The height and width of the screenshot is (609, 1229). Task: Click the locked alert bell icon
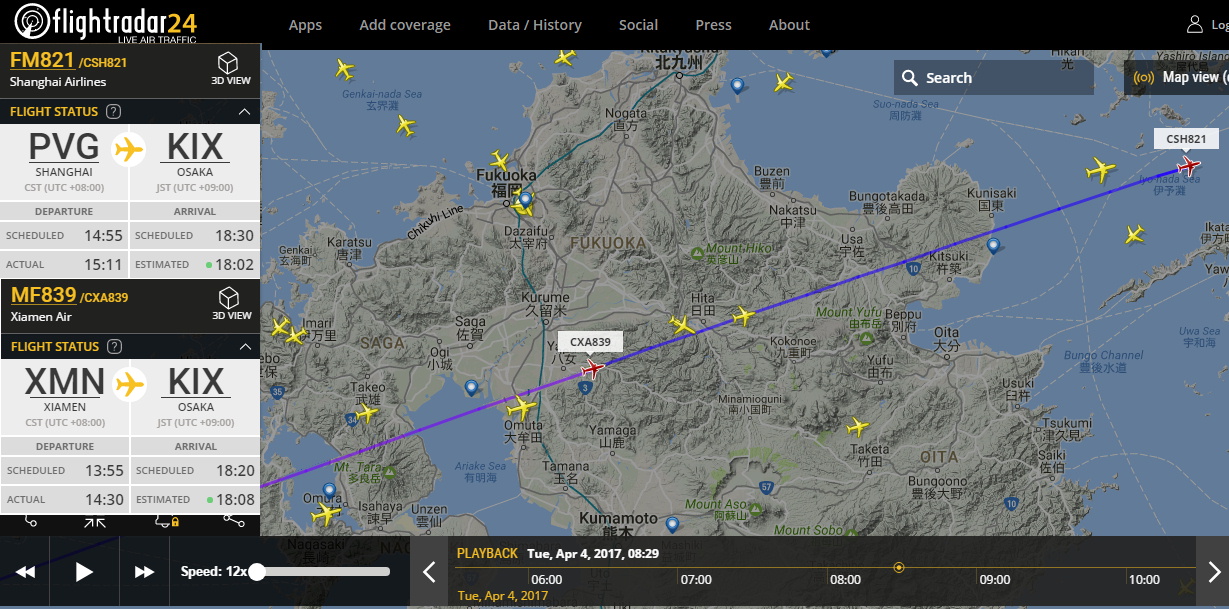click(x=166, y=520)
